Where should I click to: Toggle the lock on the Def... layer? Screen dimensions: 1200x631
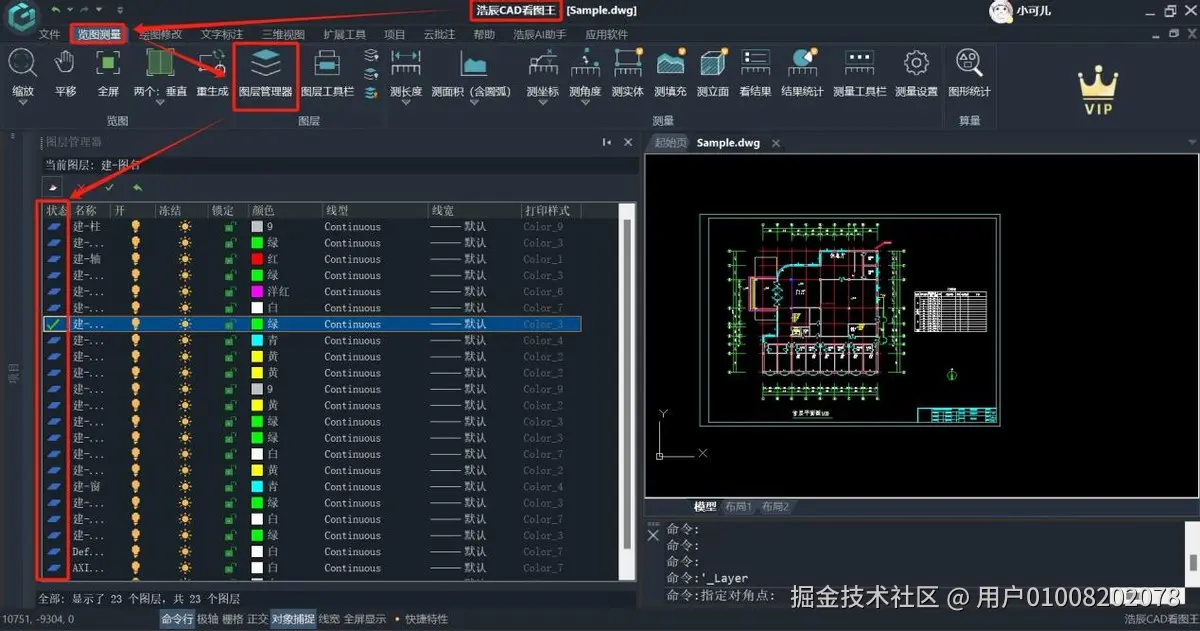point(229,552)
